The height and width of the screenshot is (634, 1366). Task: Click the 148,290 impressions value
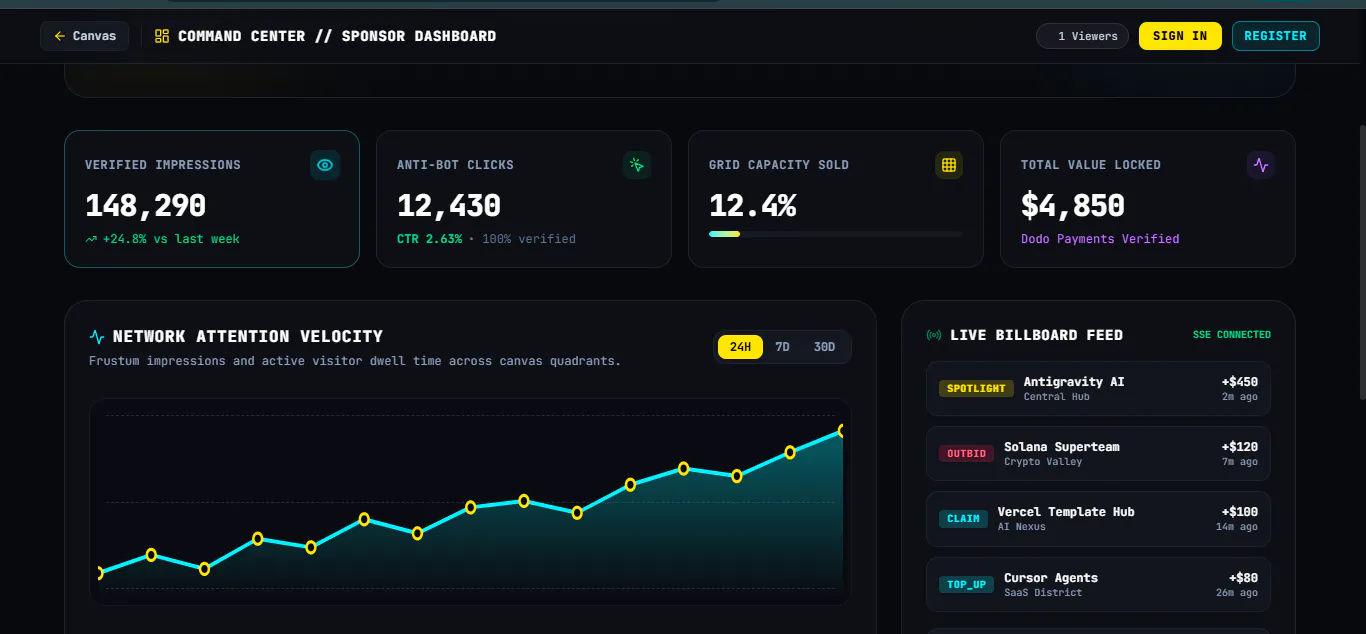(x=145, y=206)
